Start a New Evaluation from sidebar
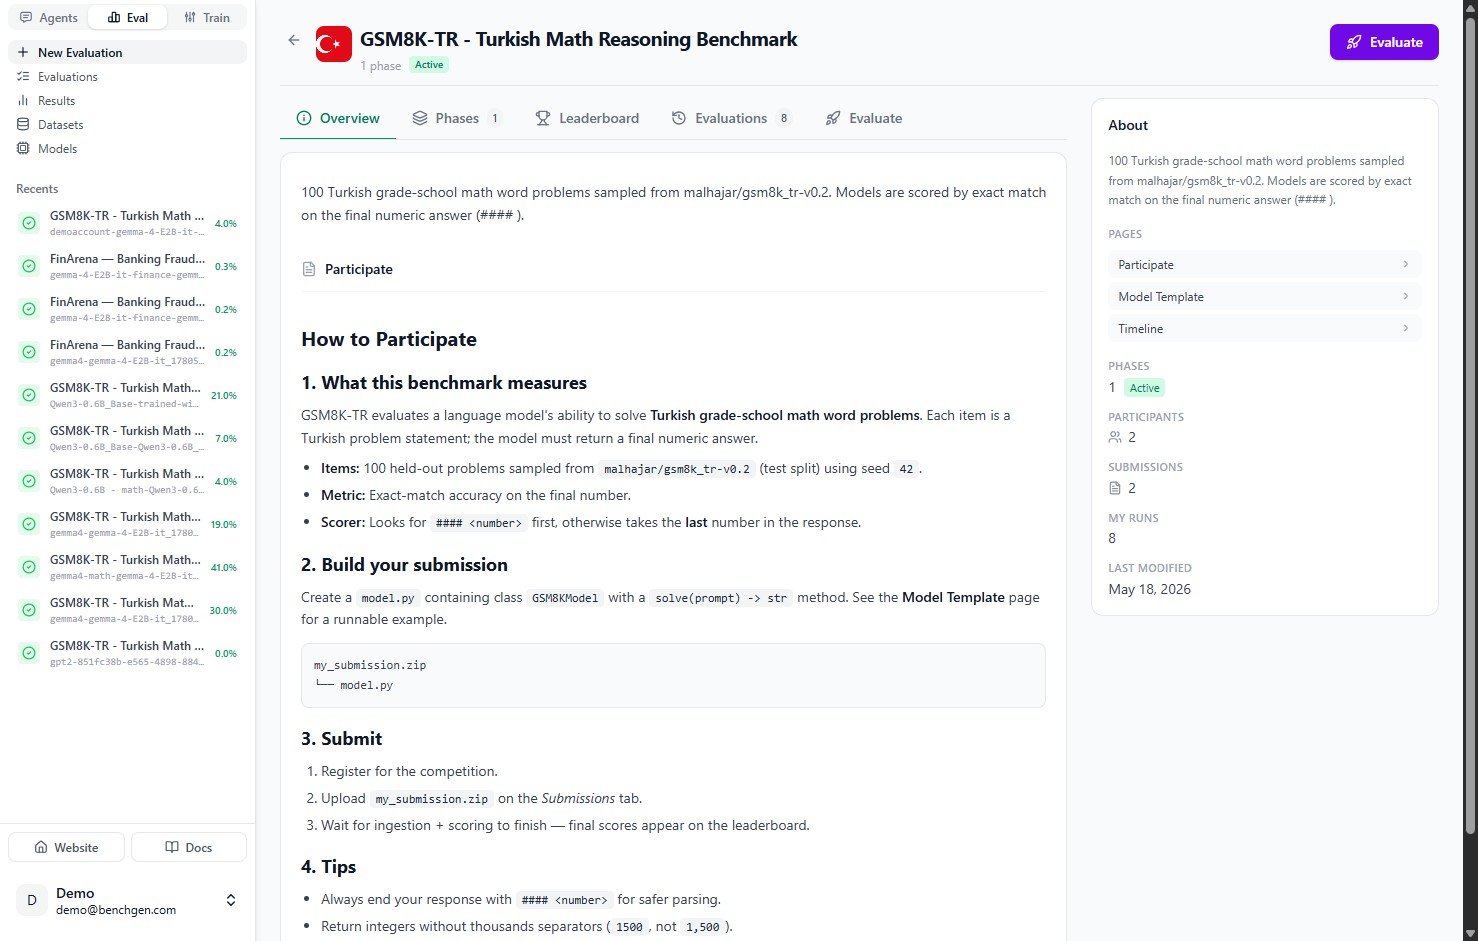This screenshot has width=1478, height=941. (x=127, y=53)
